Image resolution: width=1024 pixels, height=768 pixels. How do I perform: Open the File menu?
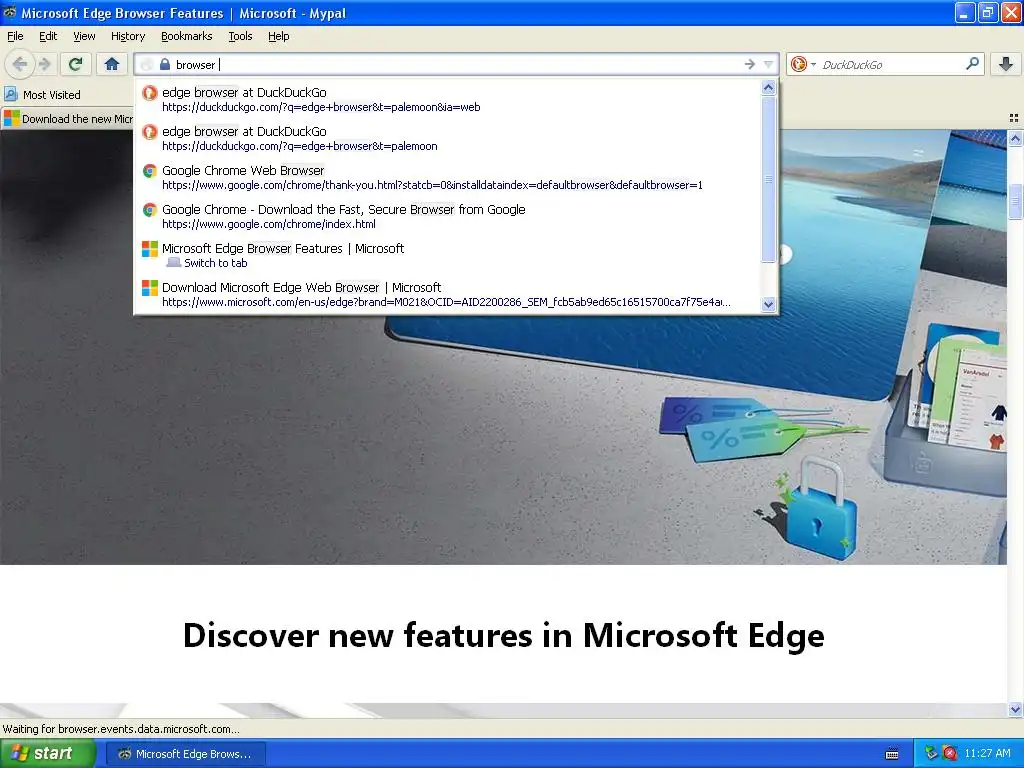(15, 36)
